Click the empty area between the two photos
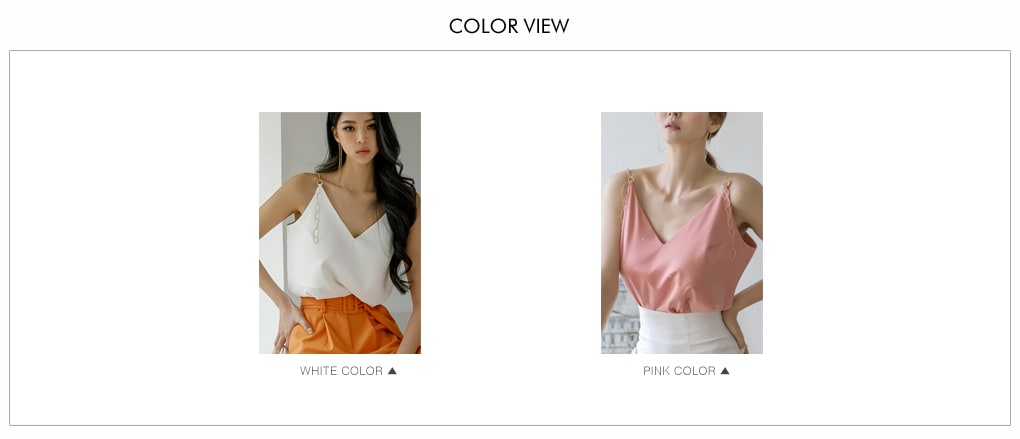Screen dimensions: 1020x439 click(x=511, y=233)
